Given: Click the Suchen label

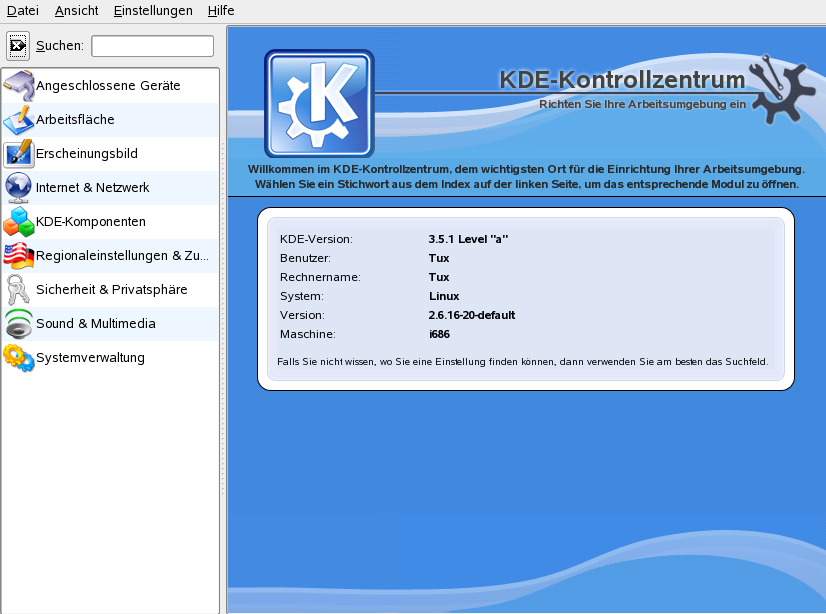Looking at the screenshot, I should point(60,46).
